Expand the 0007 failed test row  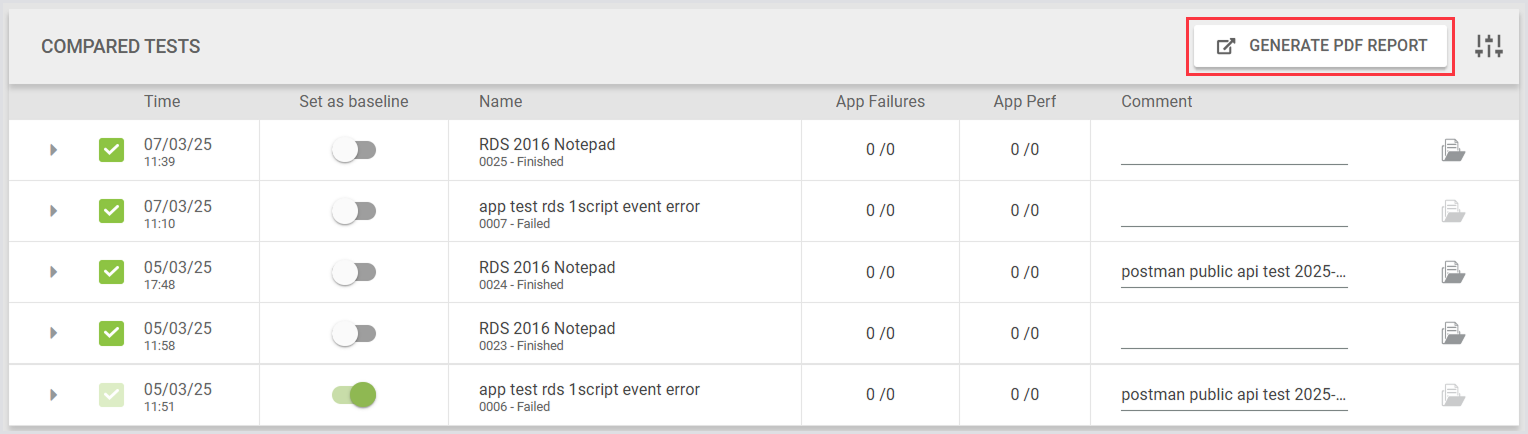click(x=53, y=211)
